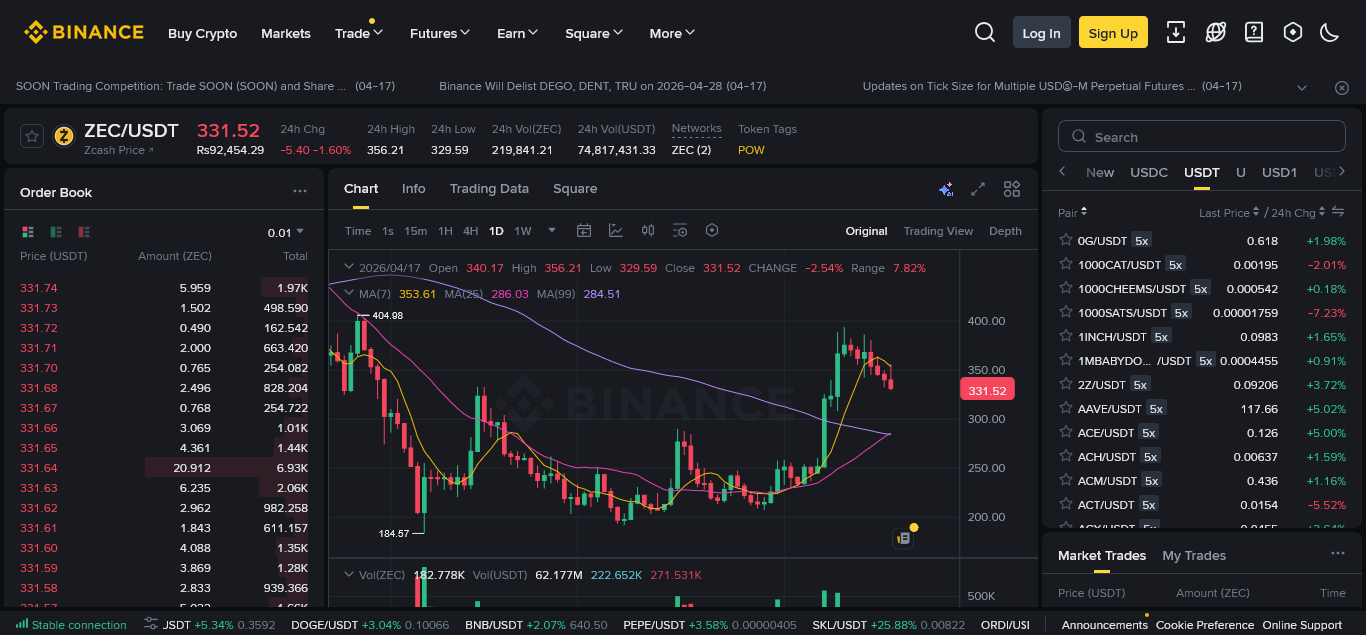Switch to the Trading Data tab
This screenshot has height=635, width=1366.
coord(489,189)
